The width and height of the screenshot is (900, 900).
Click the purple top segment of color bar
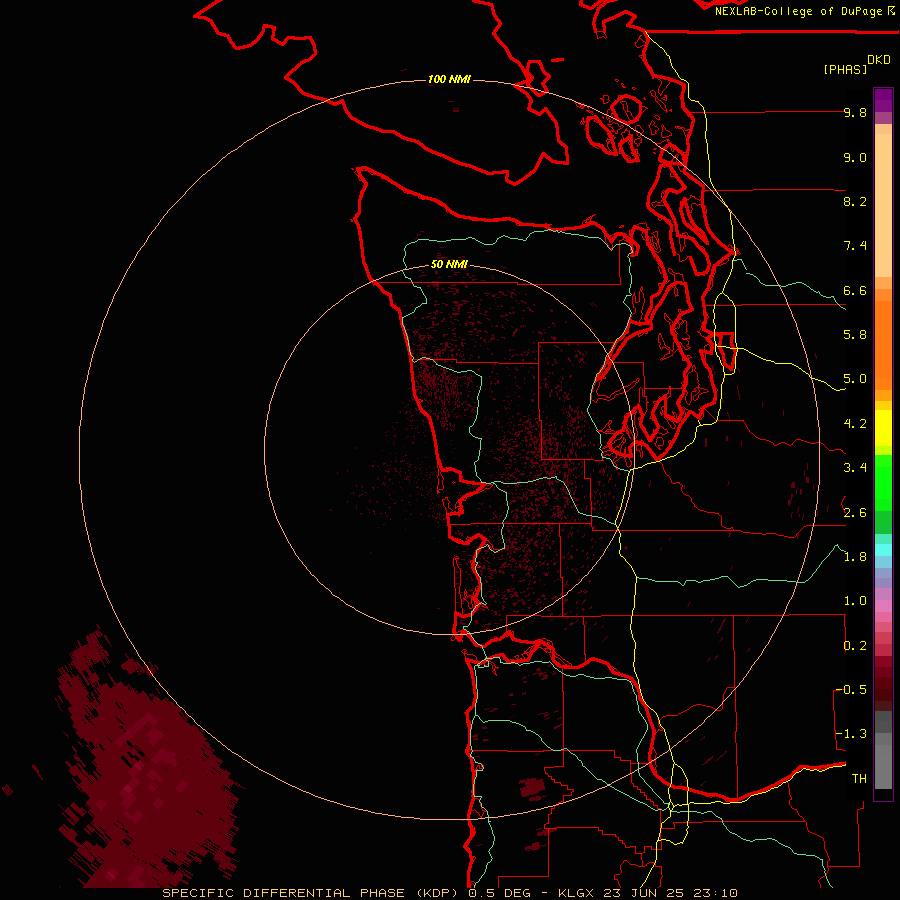883,100
